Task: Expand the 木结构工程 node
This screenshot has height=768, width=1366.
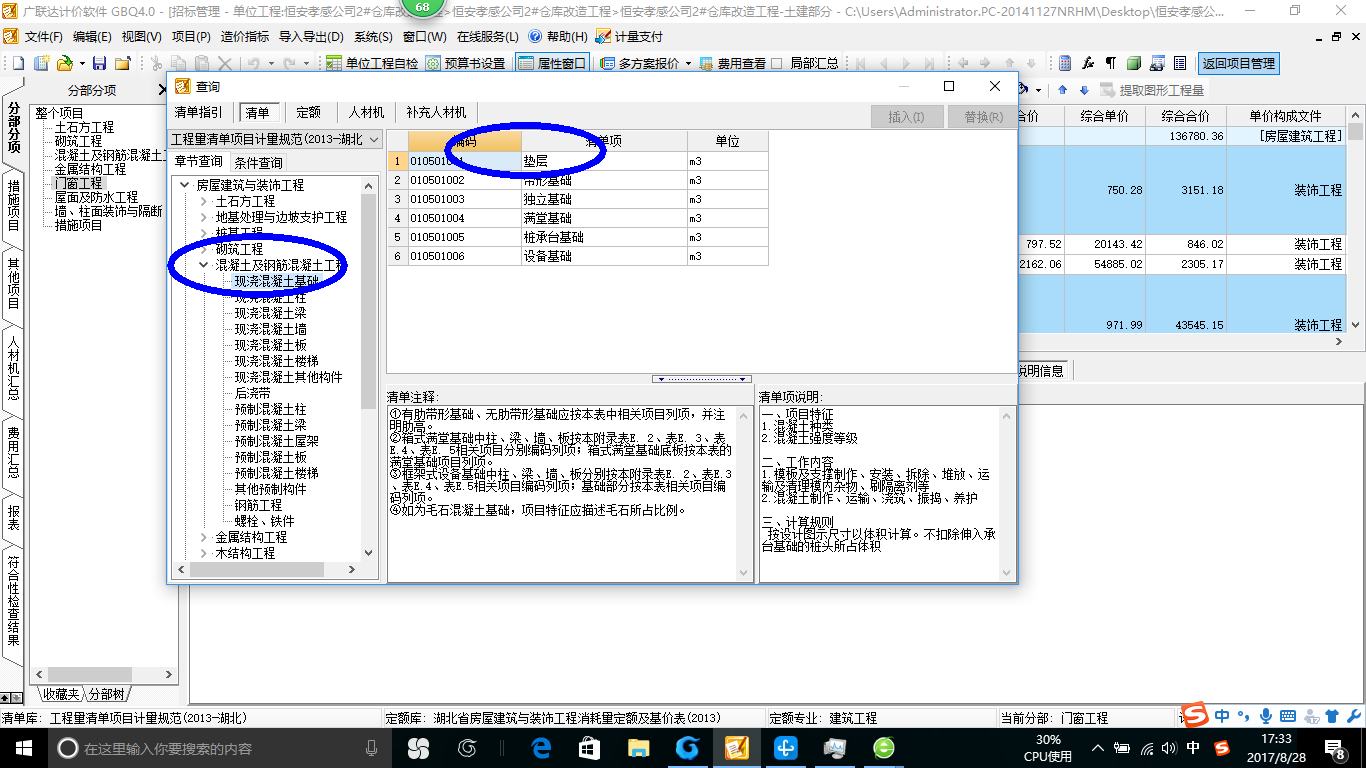Action: [x=204, y=553]
